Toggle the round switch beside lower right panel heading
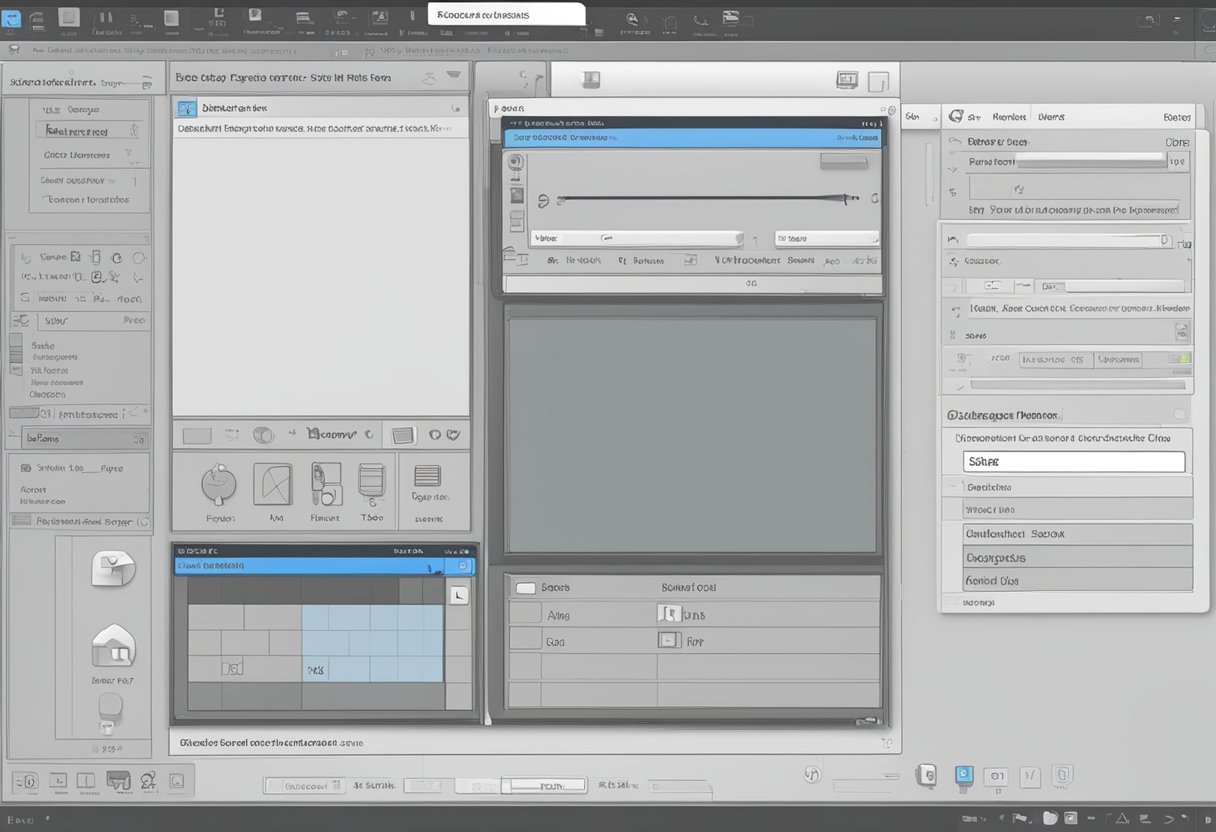Screen dimensions: 1216x832 point(1181,414)
